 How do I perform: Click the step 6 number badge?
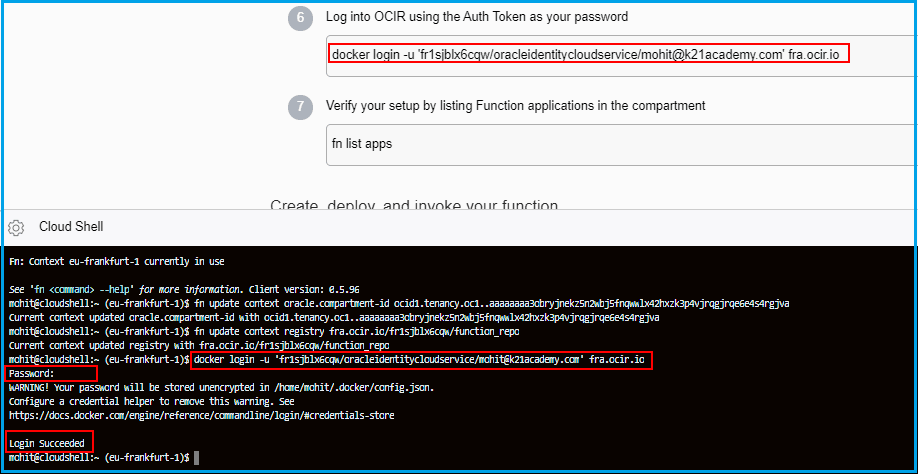click(x=302, y=18)
